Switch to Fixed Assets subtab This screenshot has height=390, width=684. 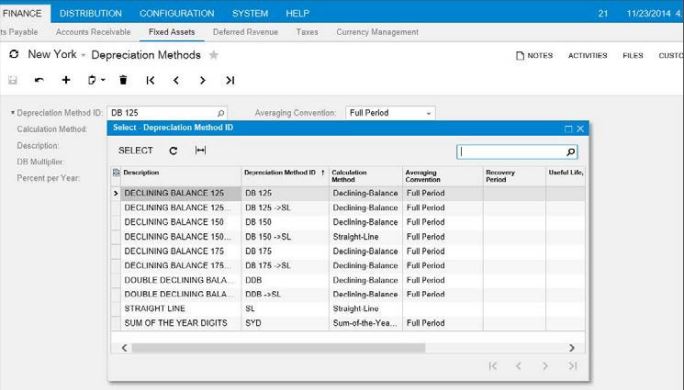[x=171, y=32]
